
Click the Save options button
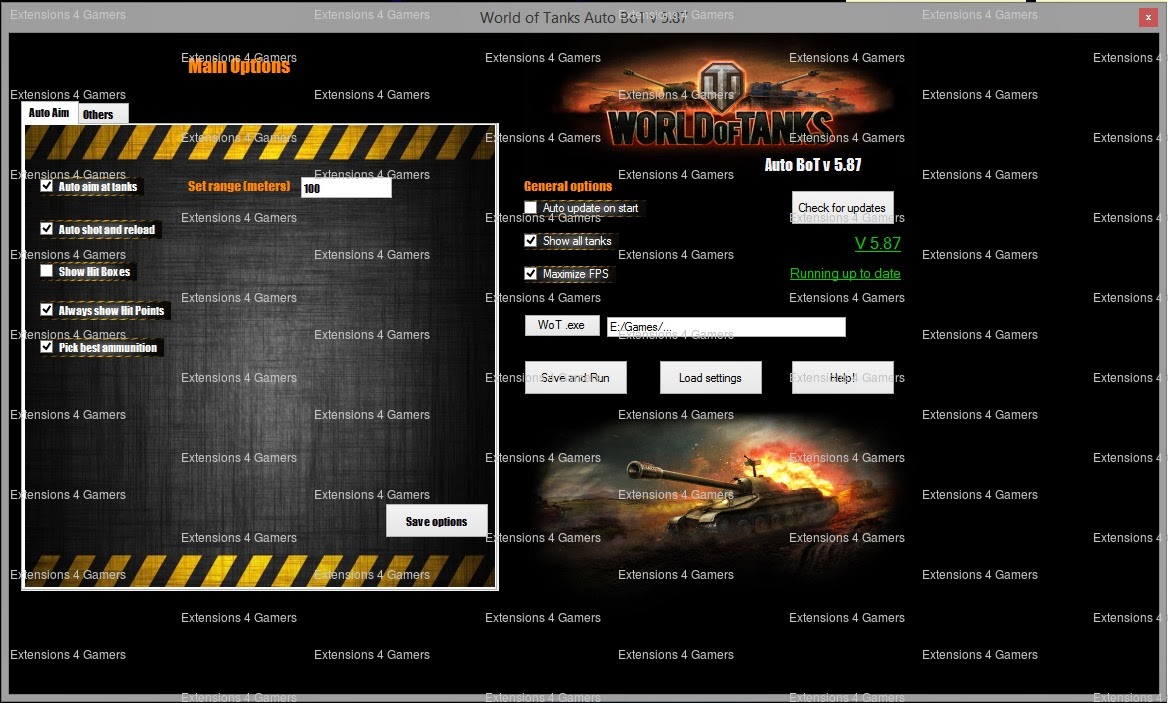[x=437, y=521]
